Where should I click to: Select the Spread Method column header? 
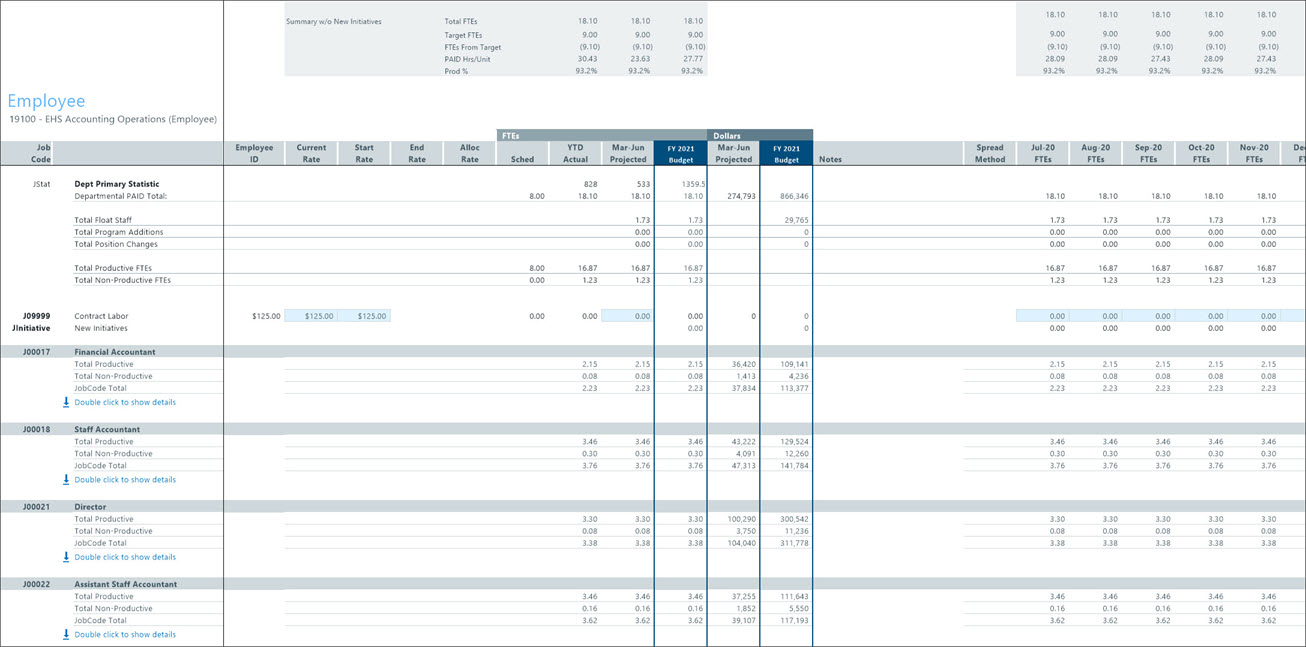tap(989, 152)
